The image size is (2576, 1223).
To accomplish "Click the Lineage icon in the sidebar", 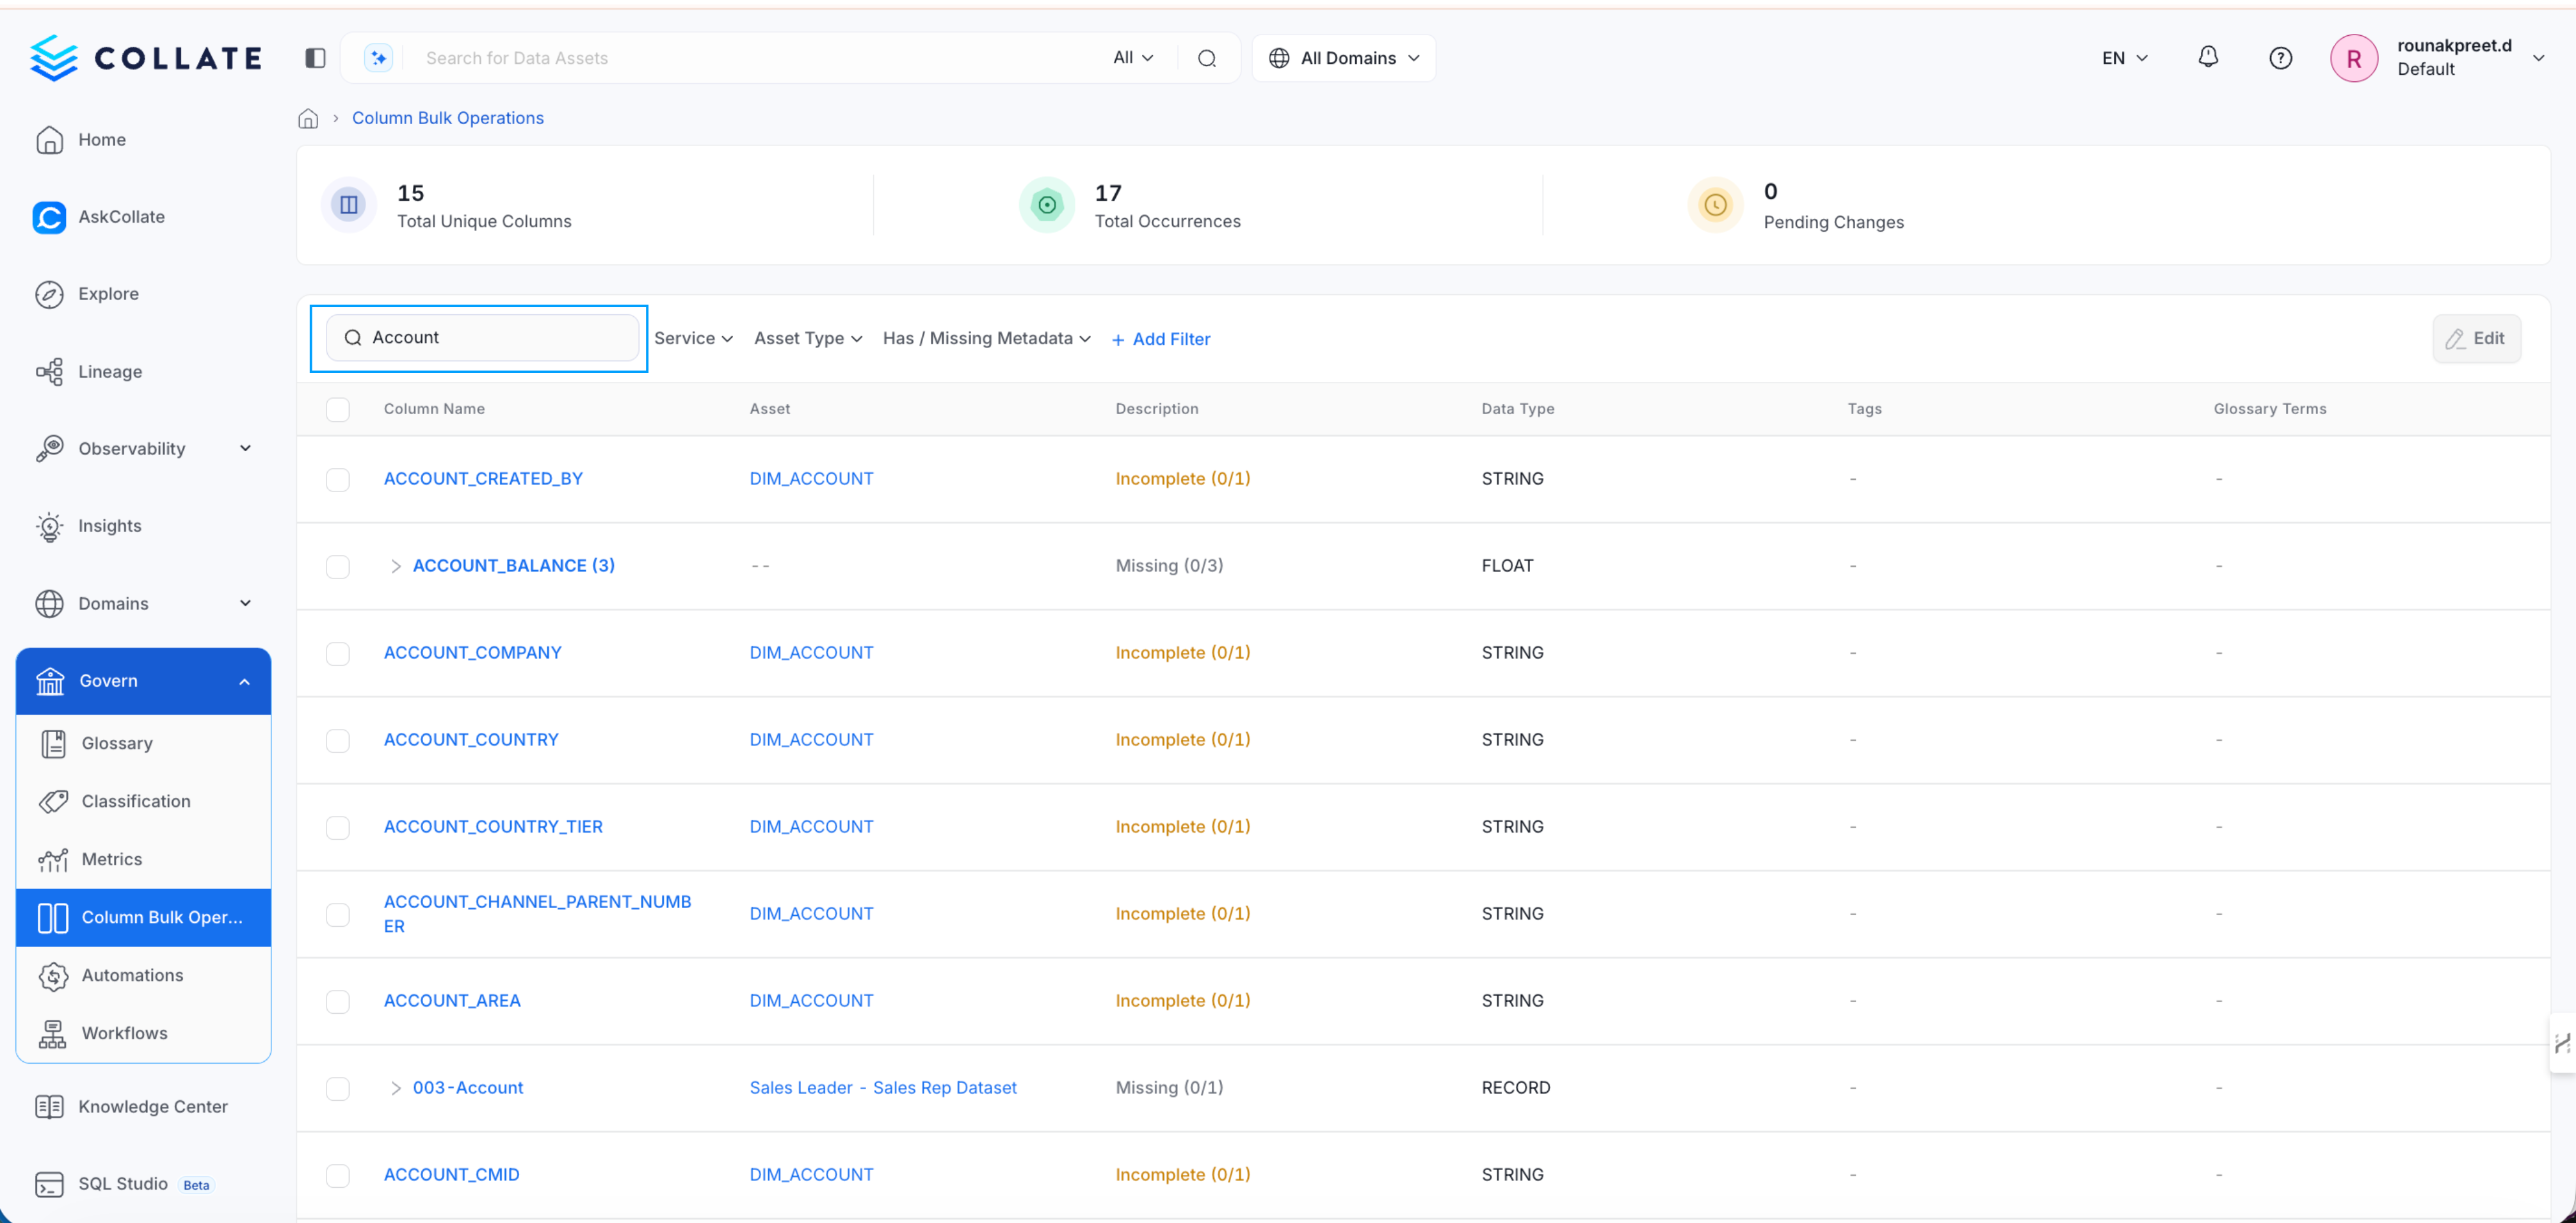I will tap(50, 371).
